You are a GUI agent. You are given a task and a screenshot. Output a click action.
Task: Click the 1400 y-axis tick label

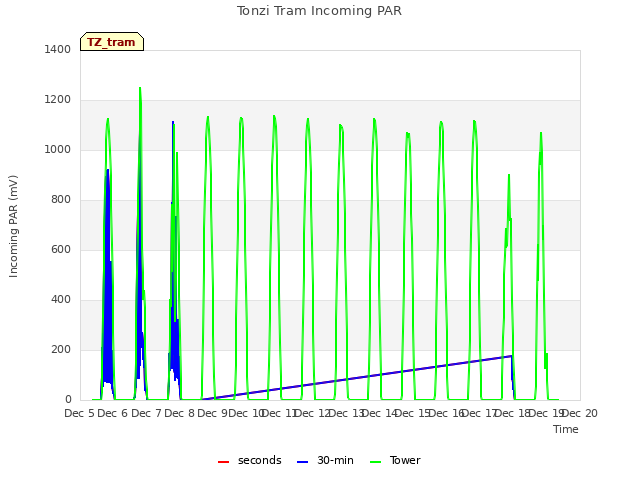click(58, 49)
